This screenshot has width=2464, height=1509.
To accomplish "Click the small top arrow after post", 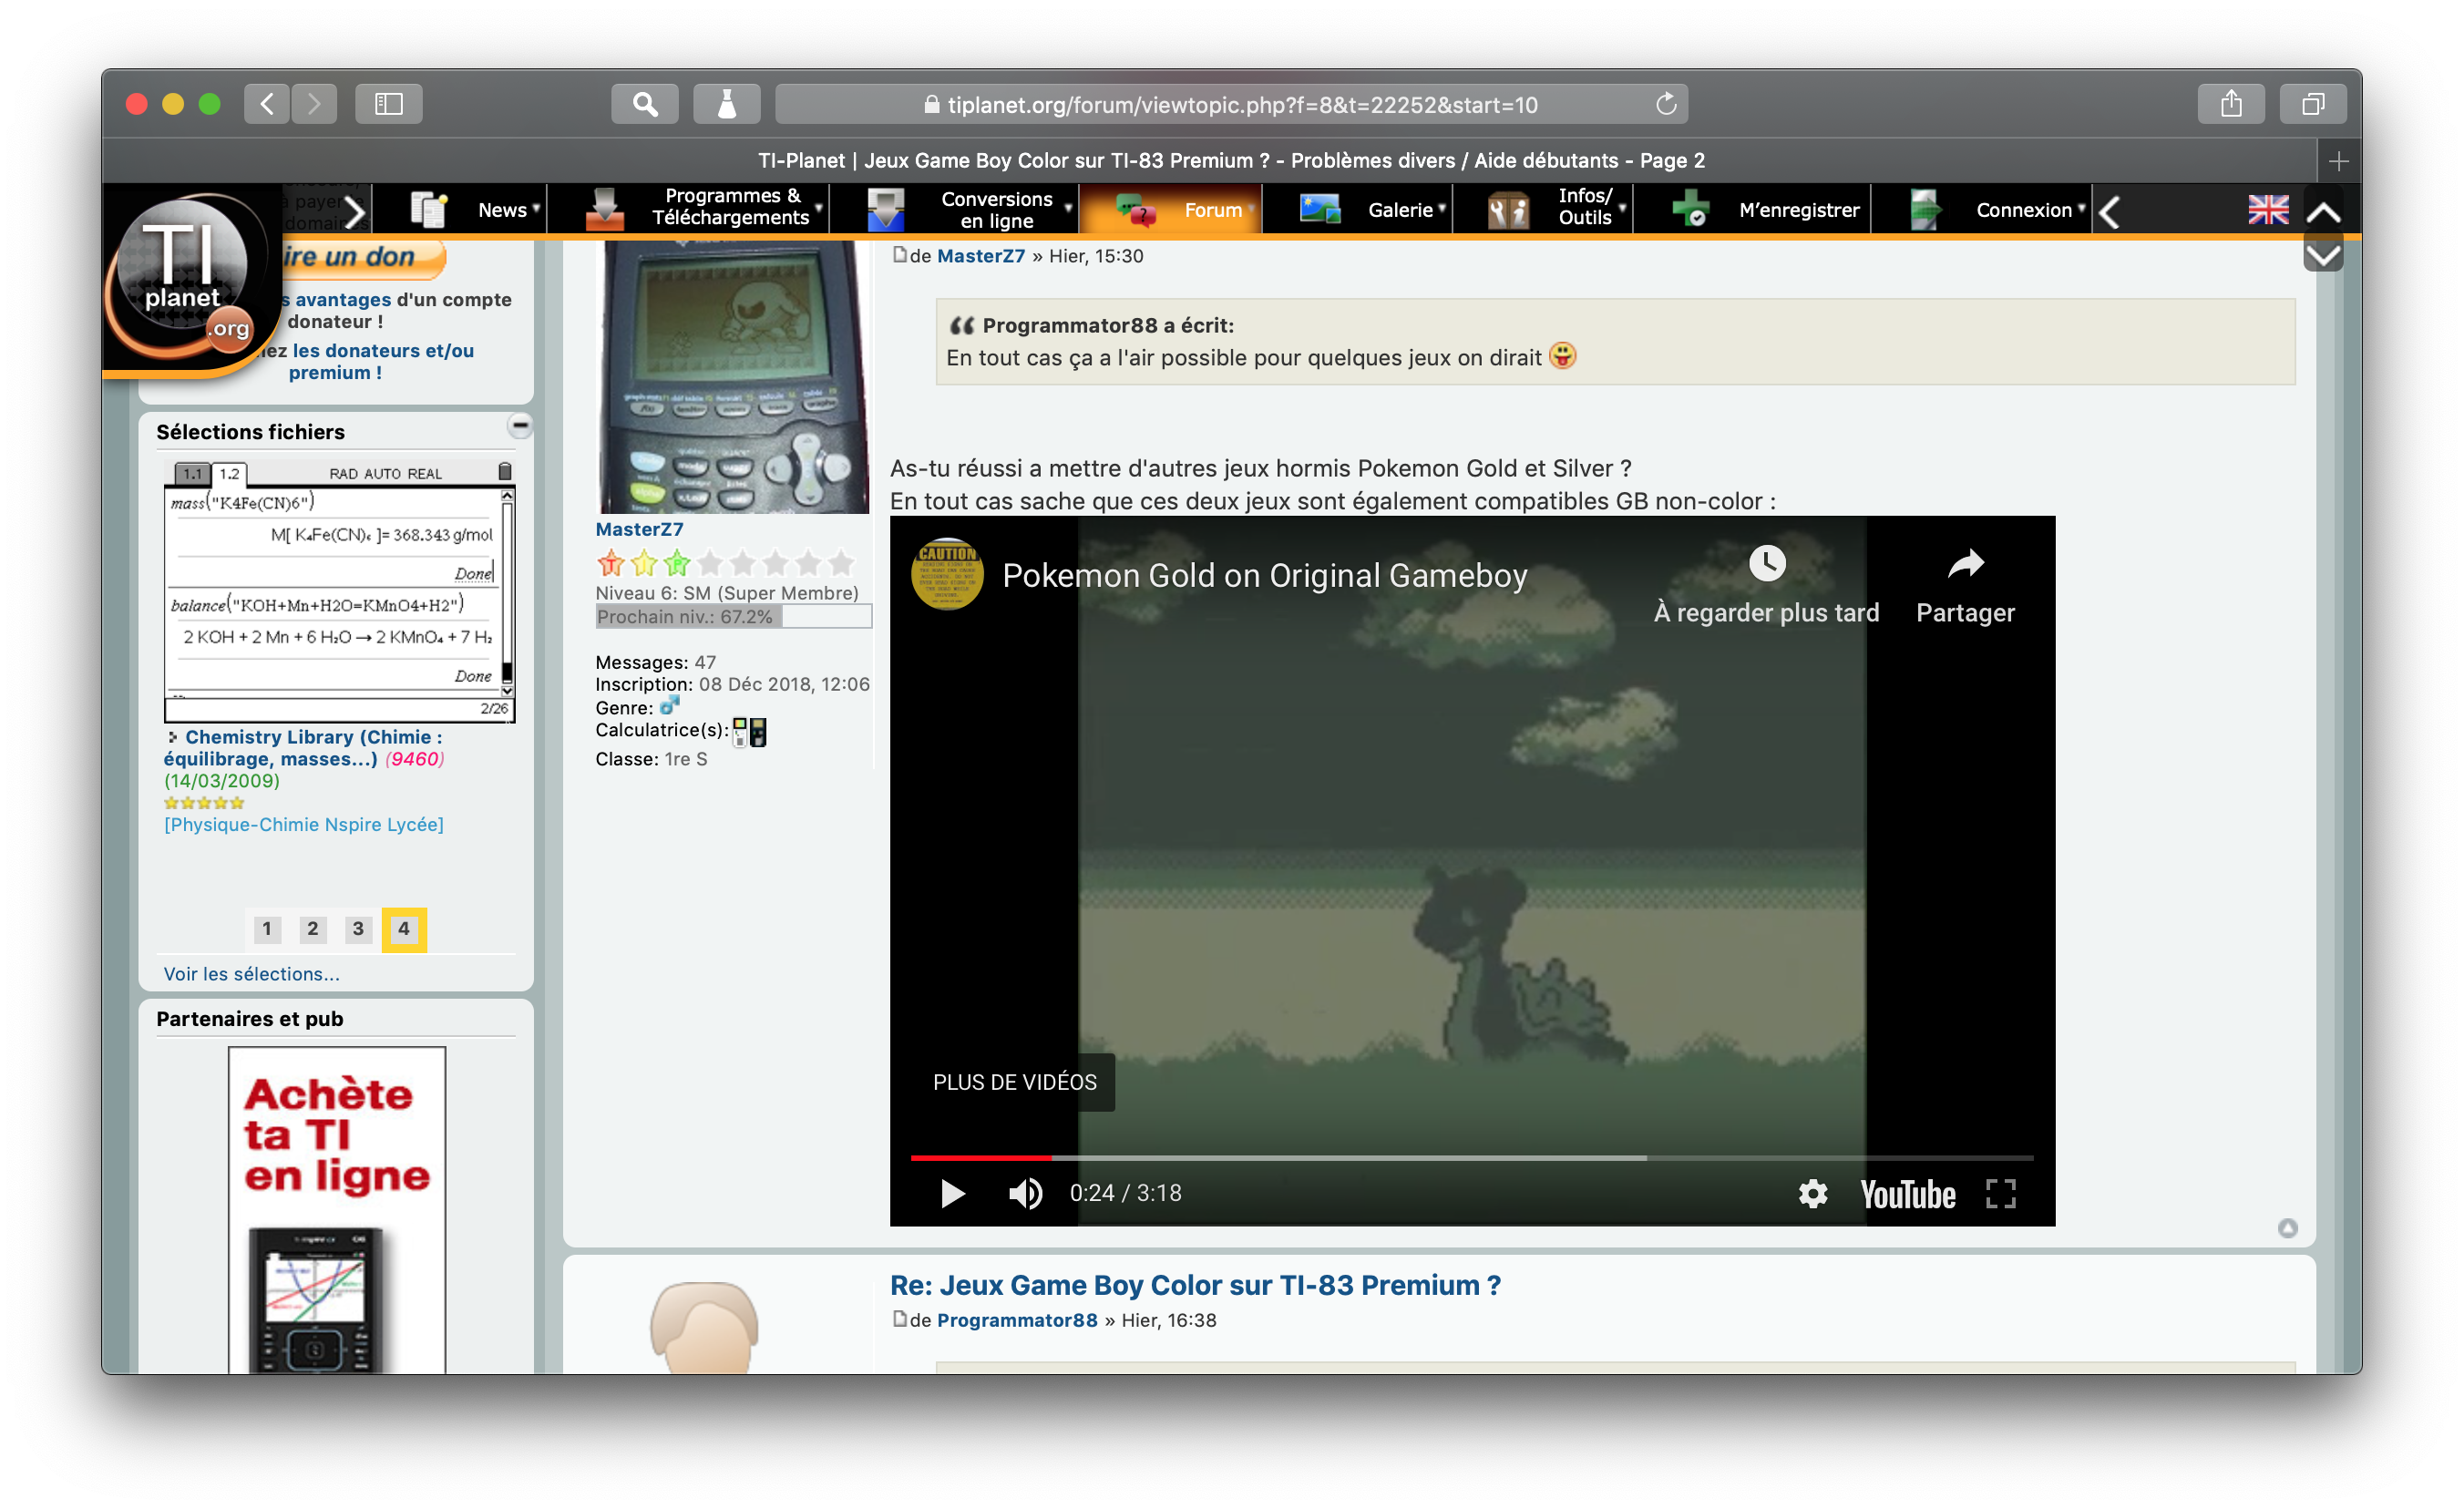I will pyautogui.click(x=2288, y=1228).
